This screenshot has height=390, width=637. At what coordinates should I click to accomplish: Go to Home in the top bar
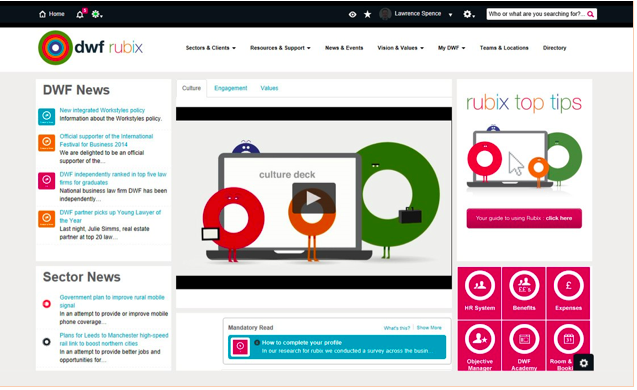[52, 14]
